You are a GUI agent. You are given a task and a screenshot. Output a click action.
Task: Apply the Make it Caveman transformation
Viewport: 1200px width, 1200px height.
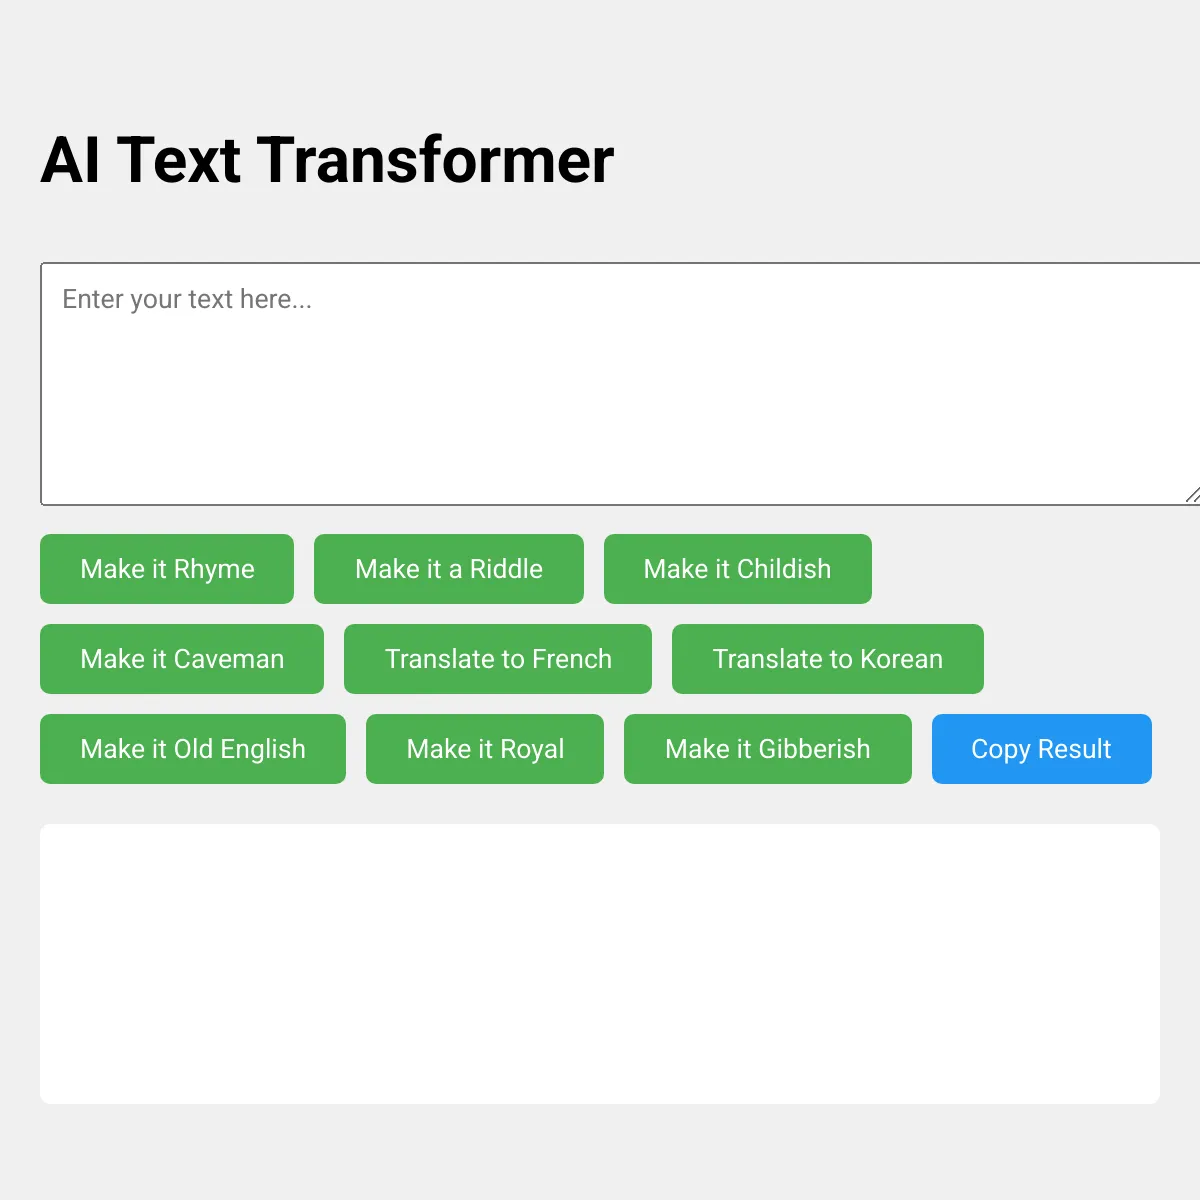[182, 659]
